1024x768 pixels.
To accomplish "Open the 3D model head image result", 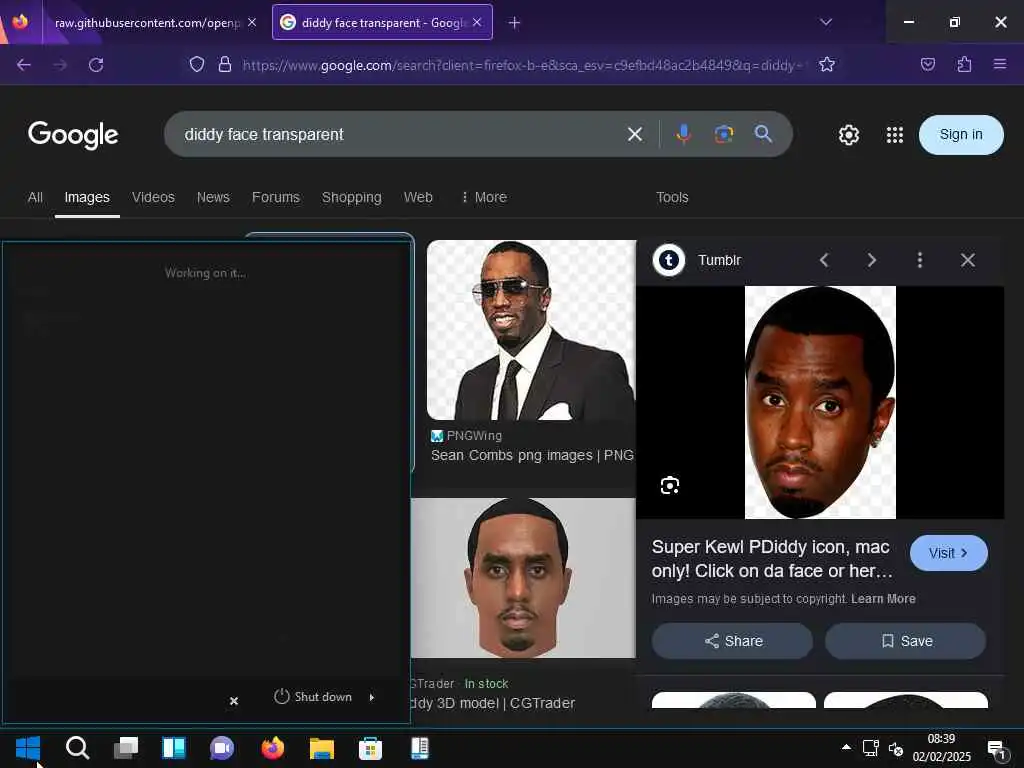I will 523,578.
